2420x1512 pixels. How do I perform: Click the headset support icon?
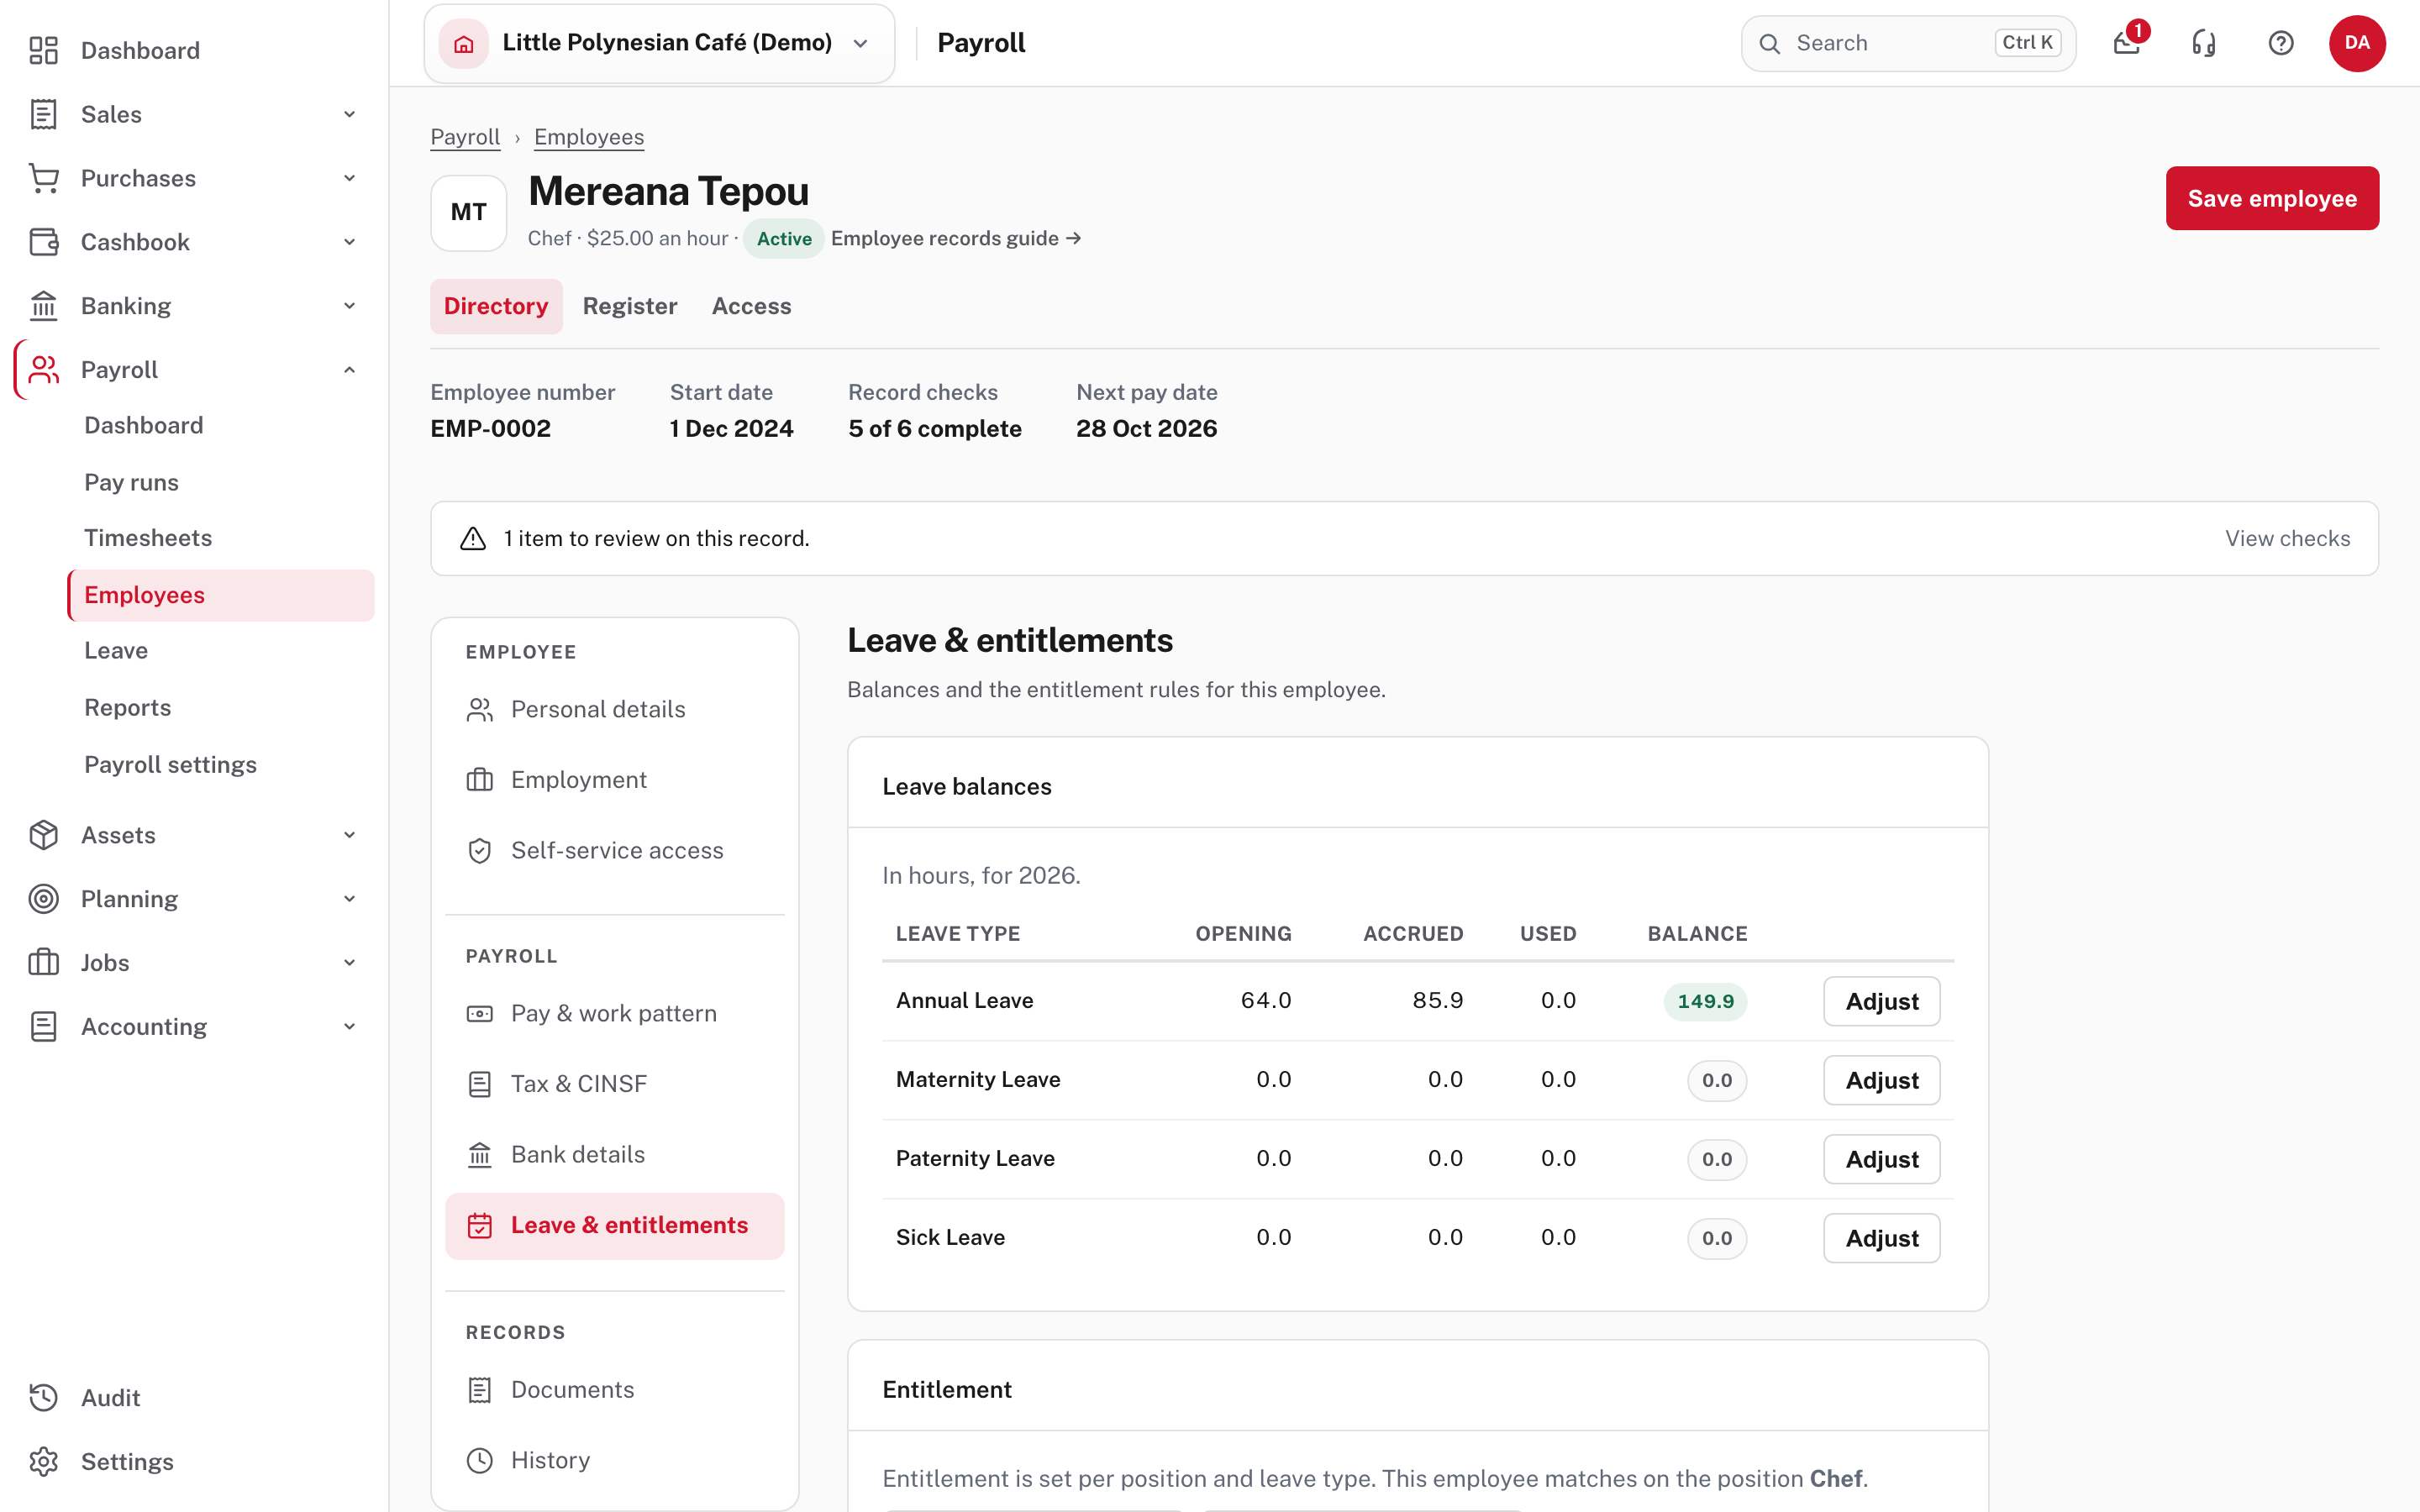pos(2204,43)
